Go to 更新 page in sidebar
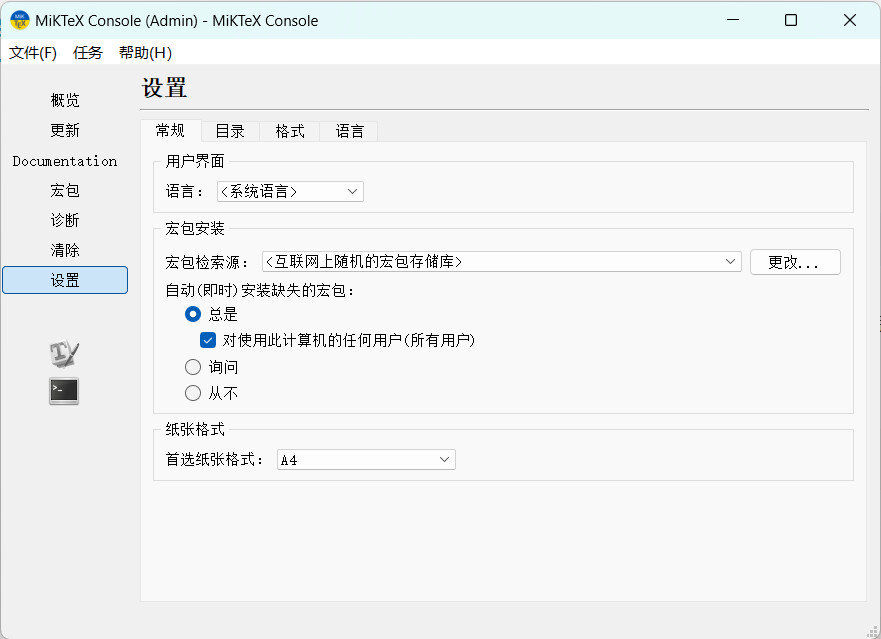881x639 pixels. [65, 130]
